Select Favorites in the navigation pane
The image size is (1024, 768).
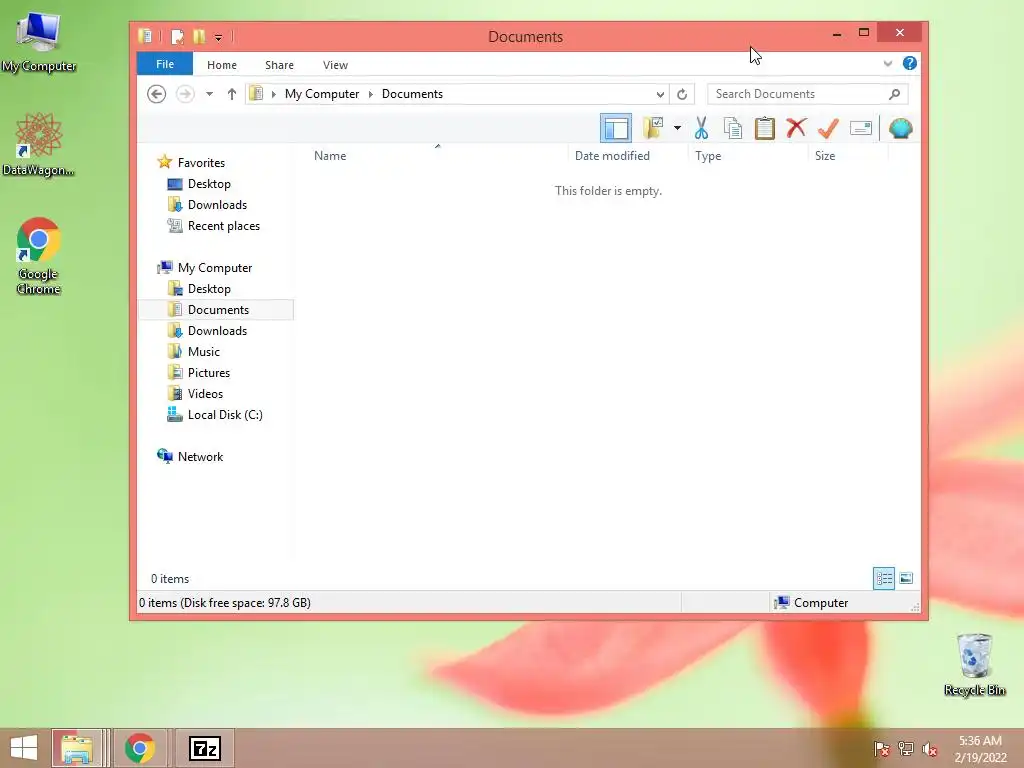[x=201, y=163]
